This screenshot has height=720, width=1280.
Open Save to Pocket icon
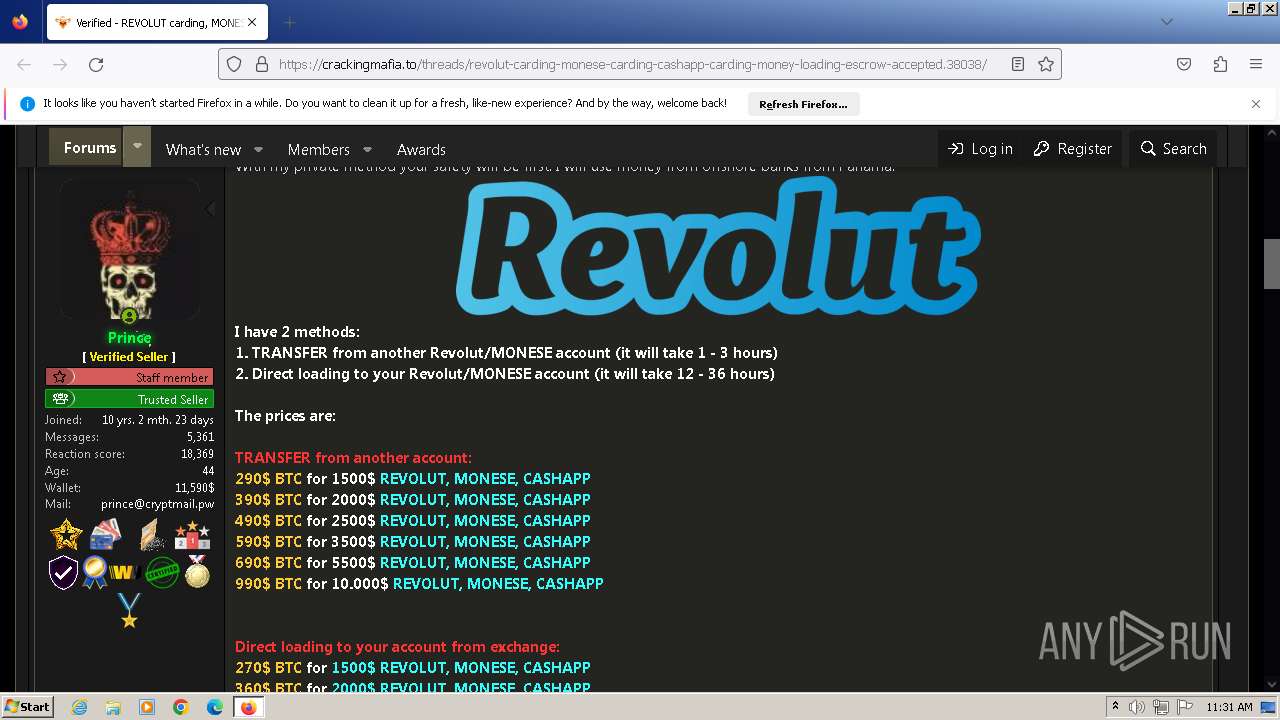click(x=1184, y=64)
